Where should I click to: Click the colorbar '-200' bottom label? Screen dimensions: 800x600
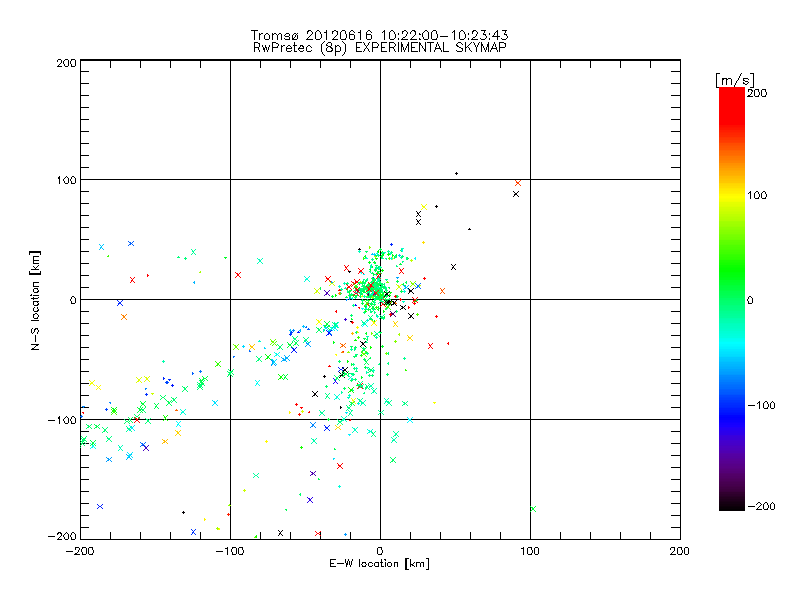[761, 506]
